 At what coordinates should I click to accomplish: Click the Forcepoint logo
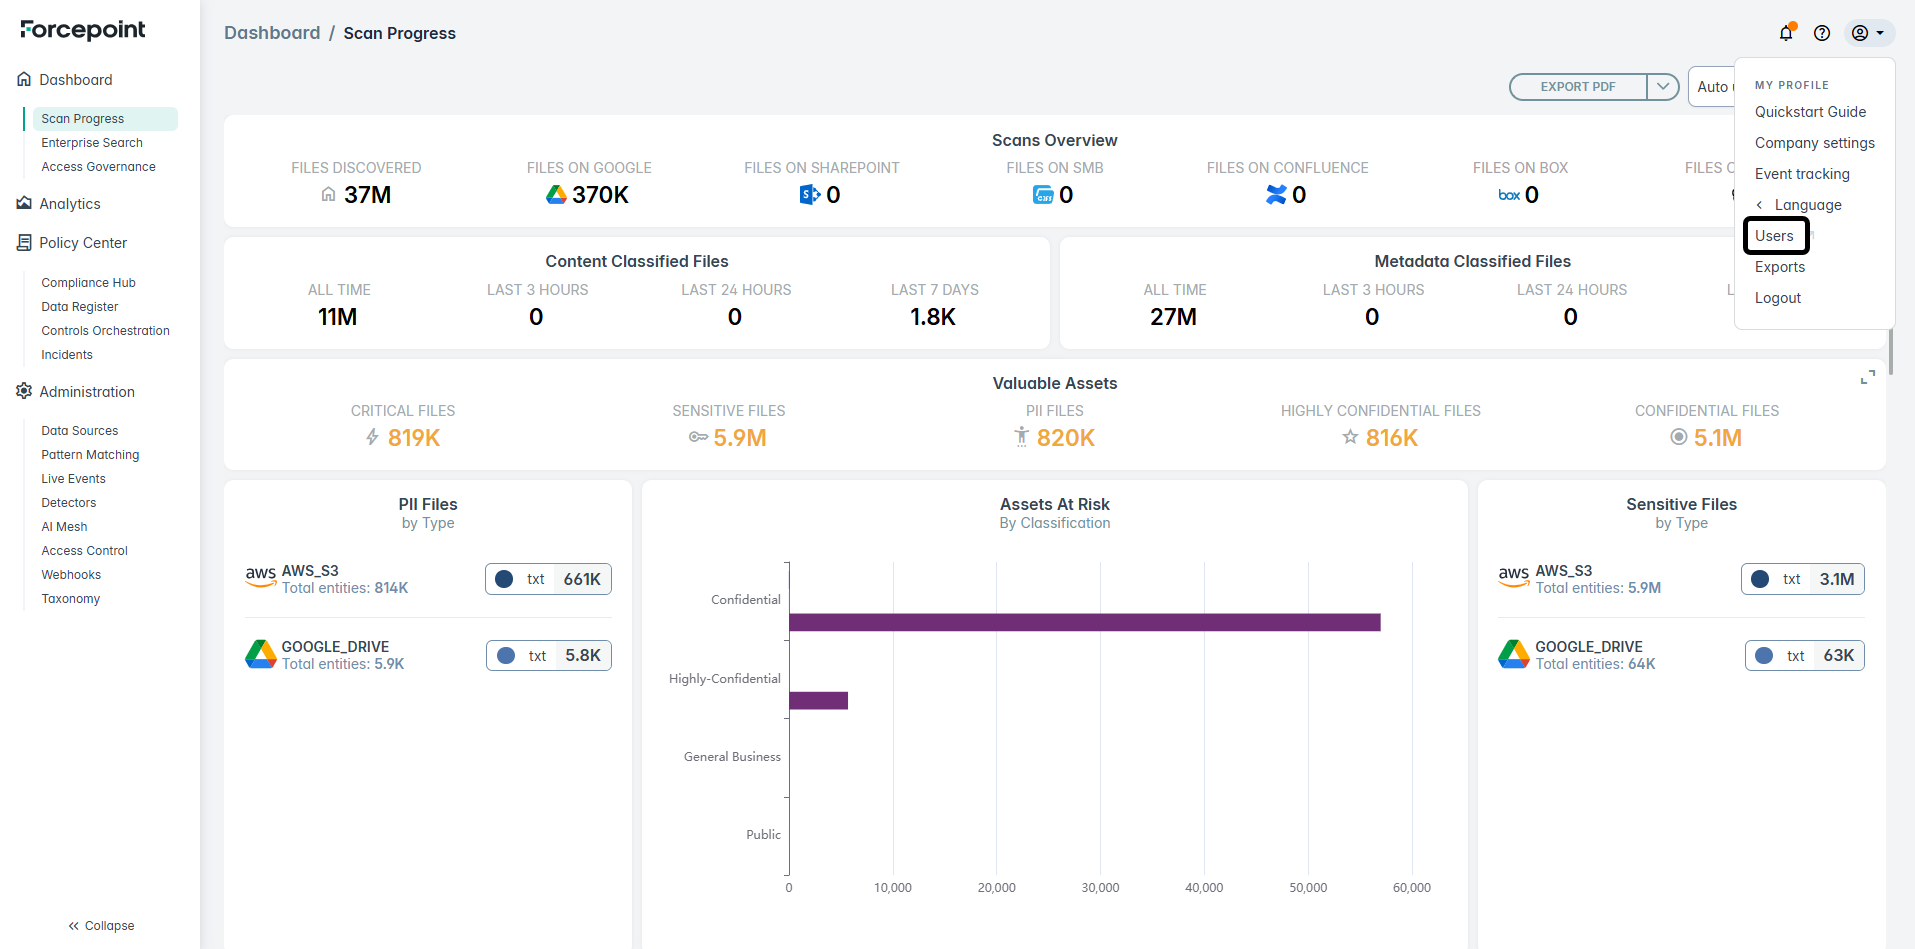(83, 30)
